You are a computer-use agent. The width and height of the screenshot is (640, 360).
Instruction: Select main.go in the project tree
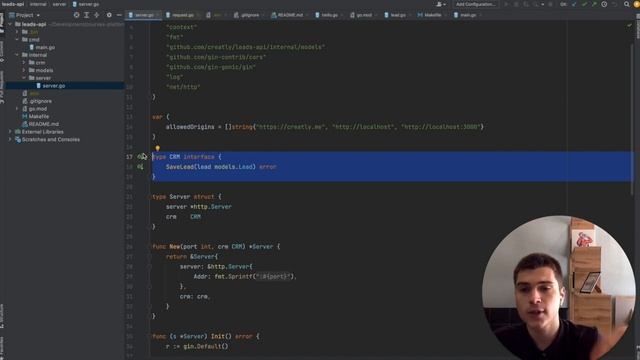click(x=45, y=47)
